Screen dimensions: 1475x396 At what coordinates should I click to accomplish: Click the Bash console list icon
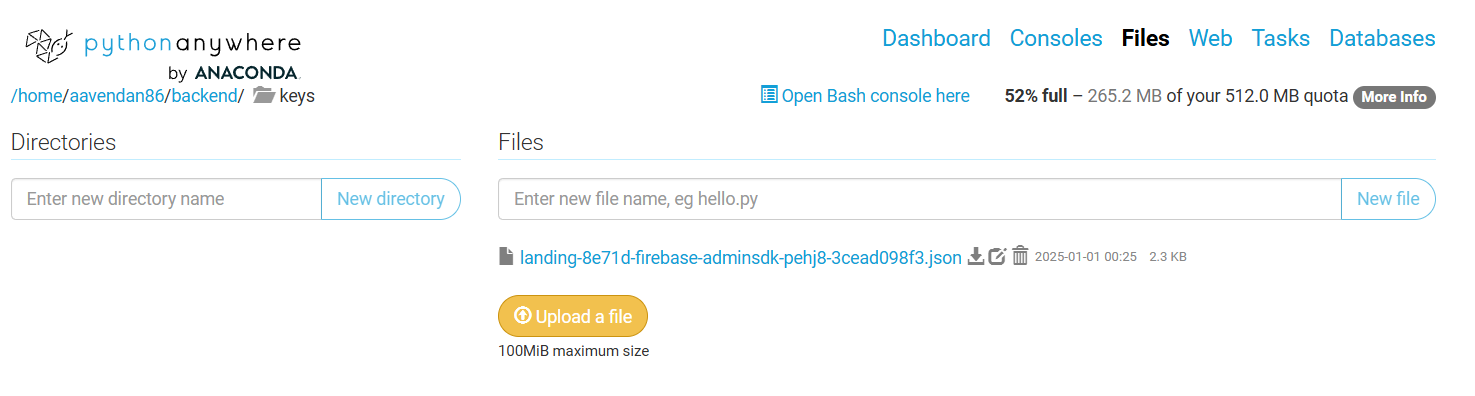(769, 95)
